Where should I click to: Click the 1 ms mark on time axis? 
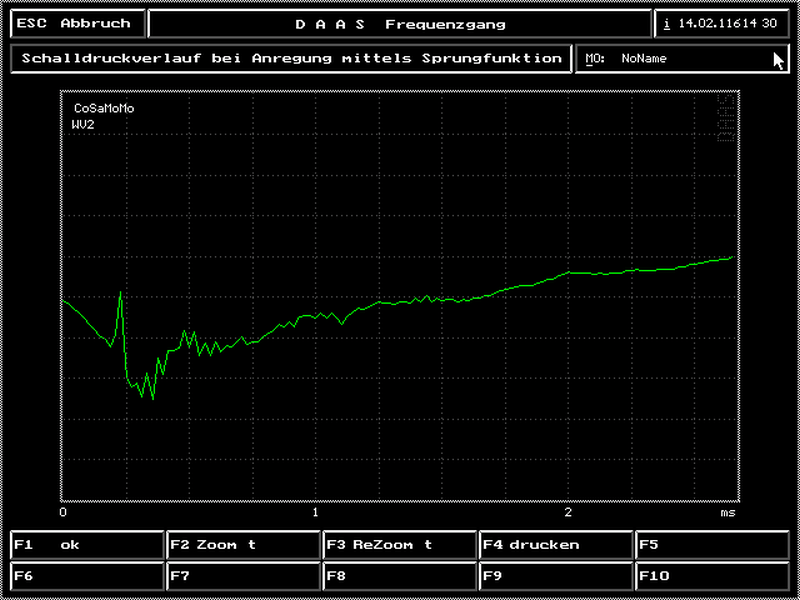click(315, 512)
